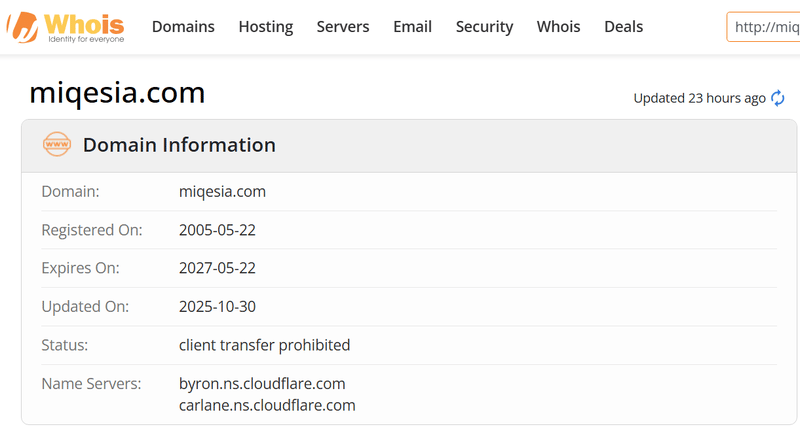
Task: Open the Hosting menu
Action: [266, 27]
